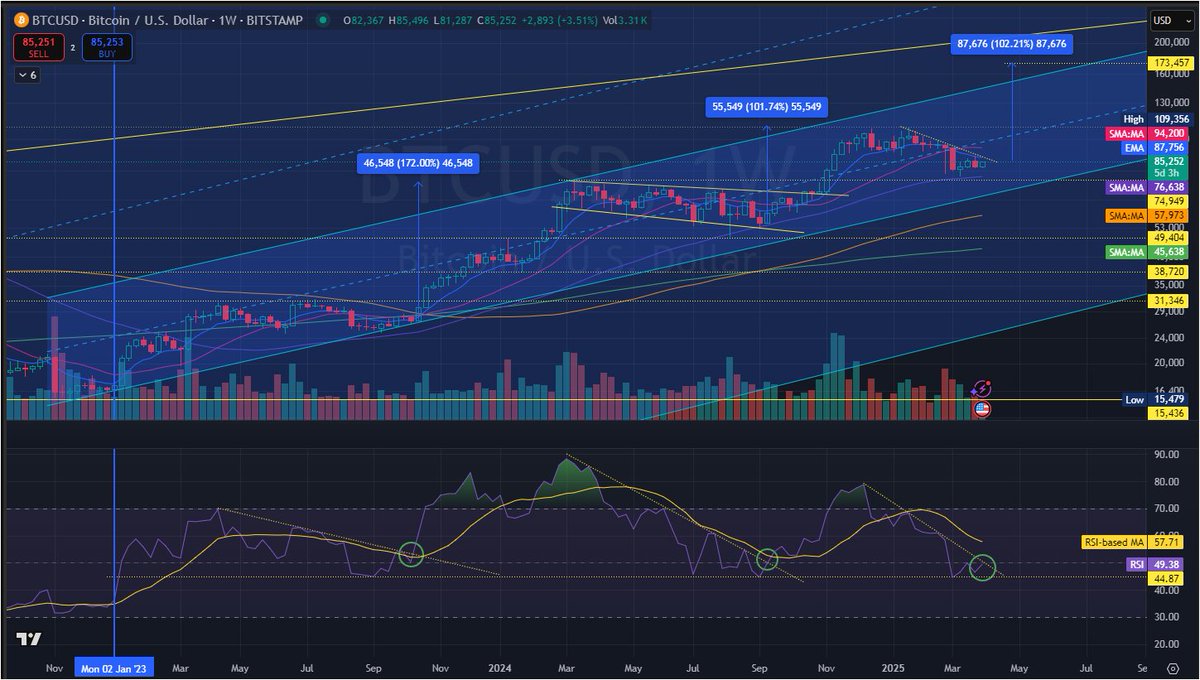Image resolution: width=1200 pixels, height=680 pixels.
Task: Click the purple SMA:MA 76,638 label
Action: tap(1147, 187)
